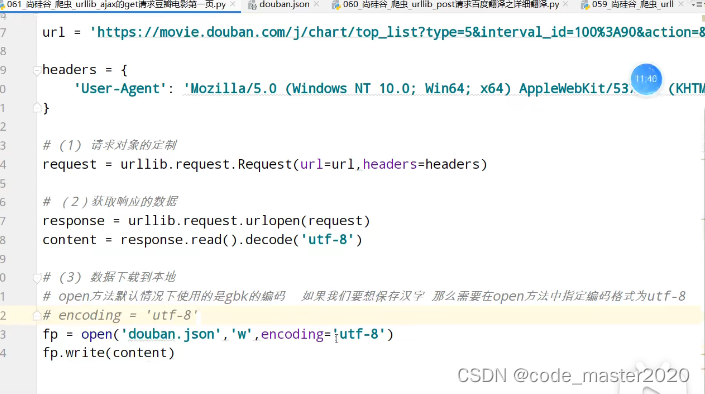Click the 'fp.write(content)' line
This screenshot has width=705, height=394.
click(108, 353)
